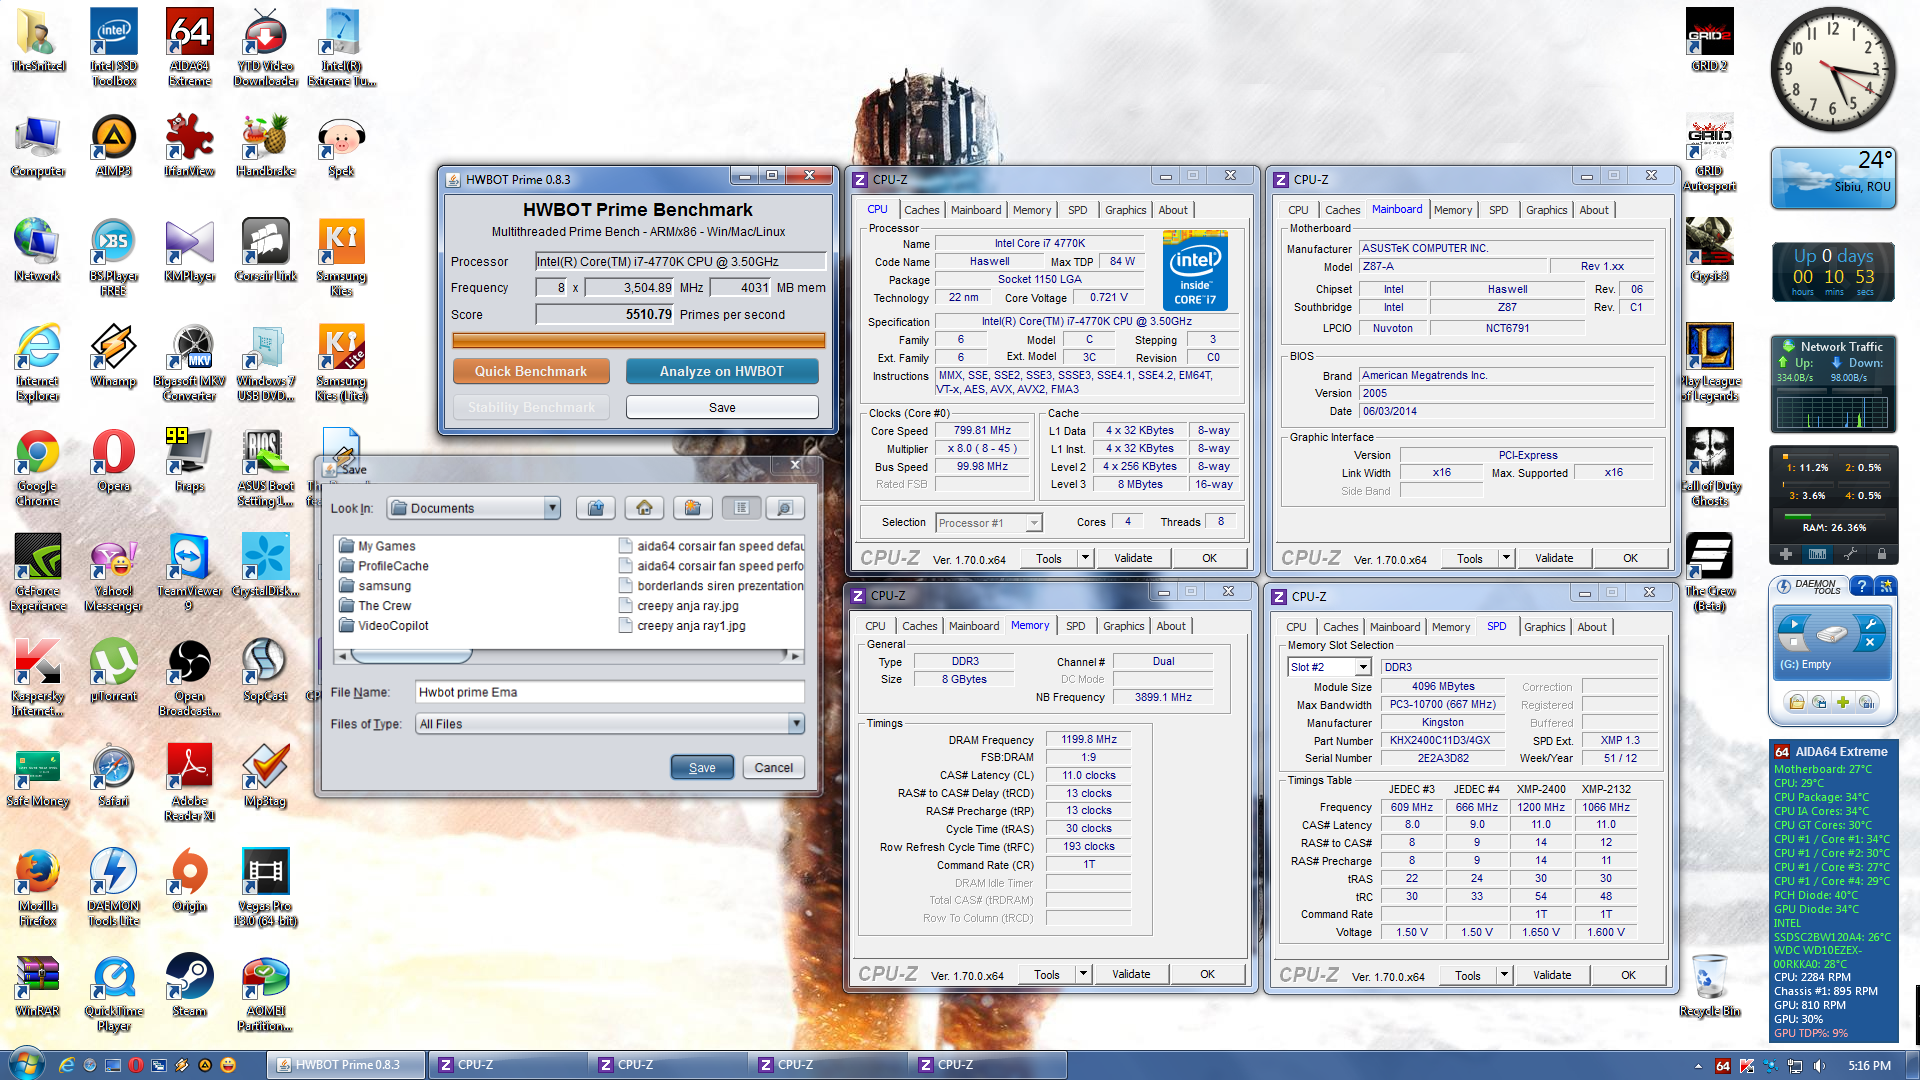This screenshot has width=1920, height=1080.
Task: Launch Opera desktop shortcut
Action: 113,460
